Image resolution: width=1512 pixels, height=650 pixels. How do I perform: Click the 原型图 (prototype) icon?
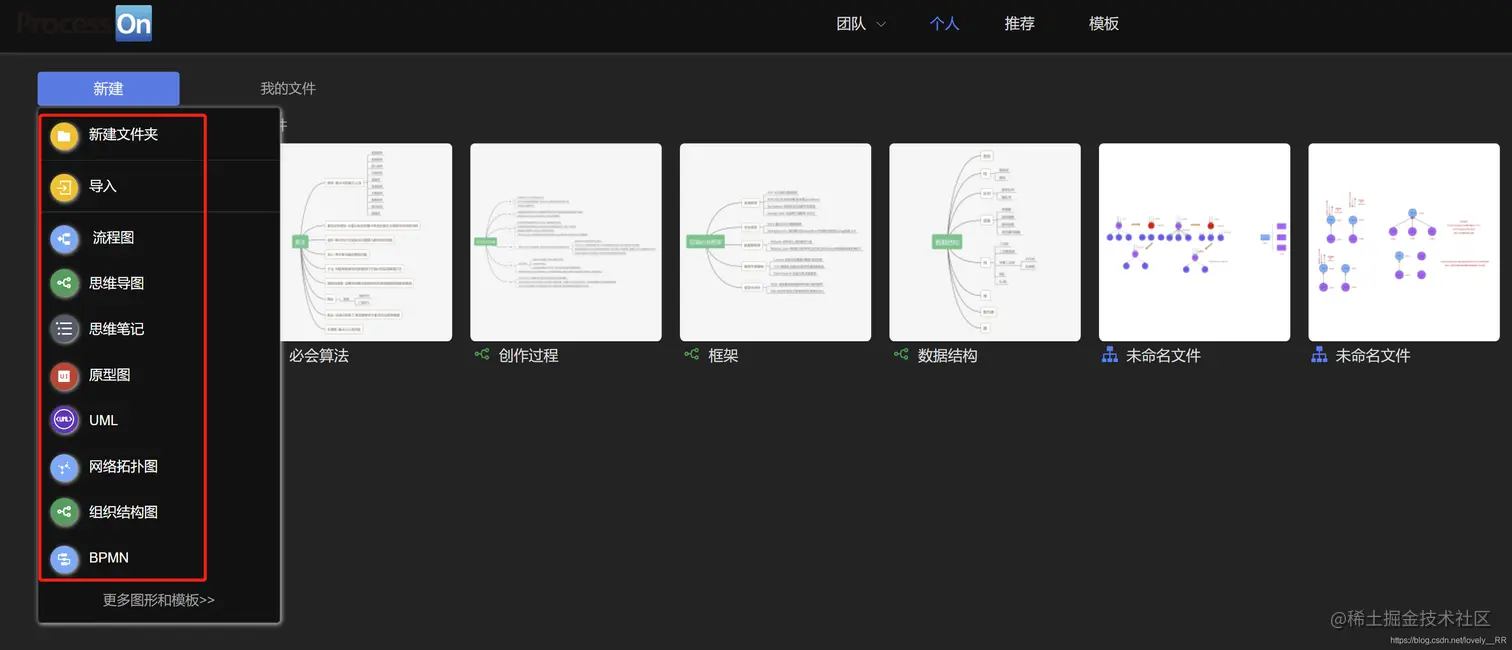coord(64,374)
